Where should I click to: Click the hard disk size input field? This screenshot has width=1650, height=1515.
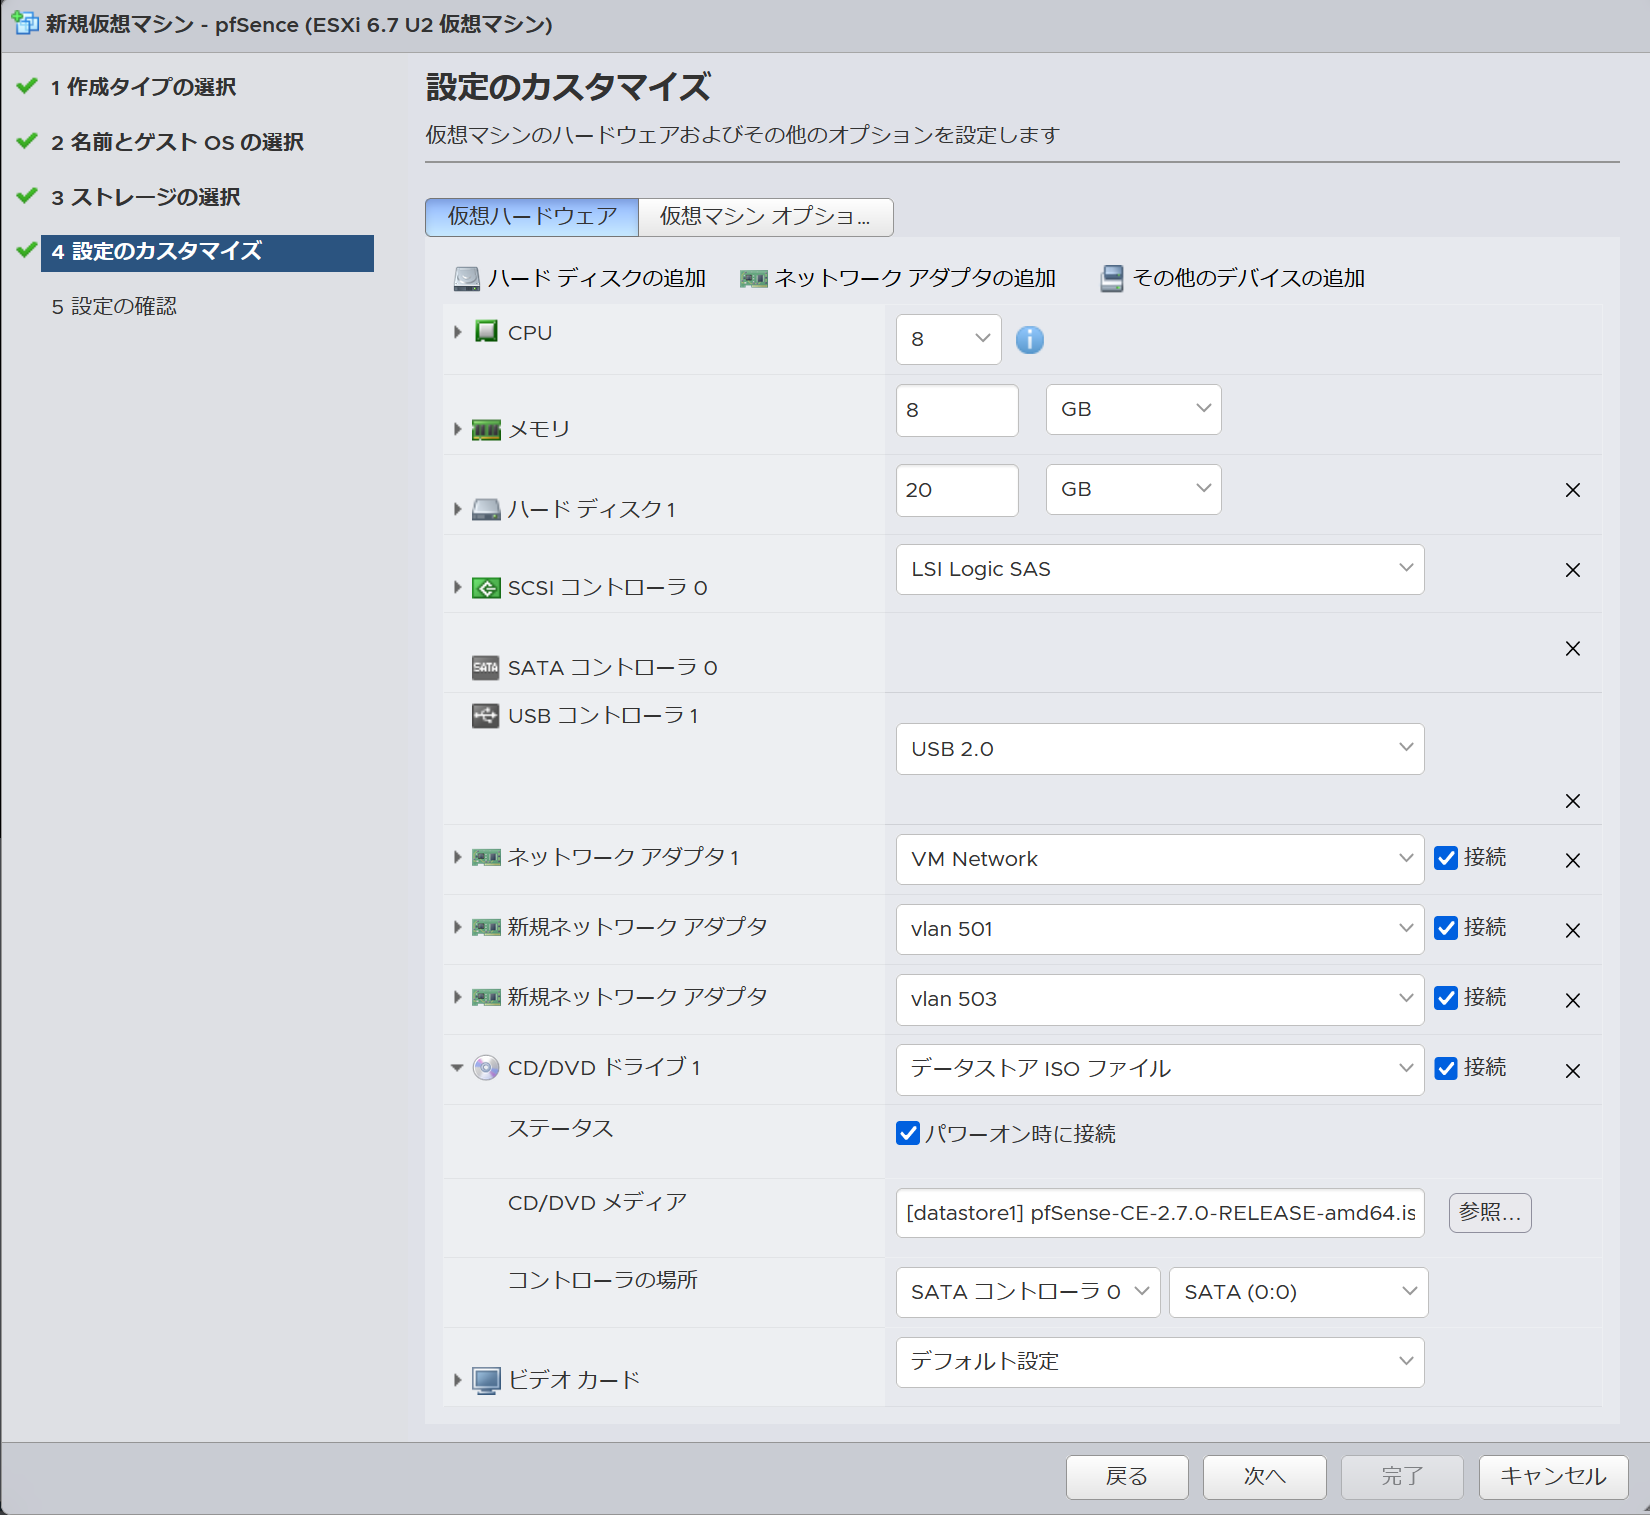tap(957, 490)
